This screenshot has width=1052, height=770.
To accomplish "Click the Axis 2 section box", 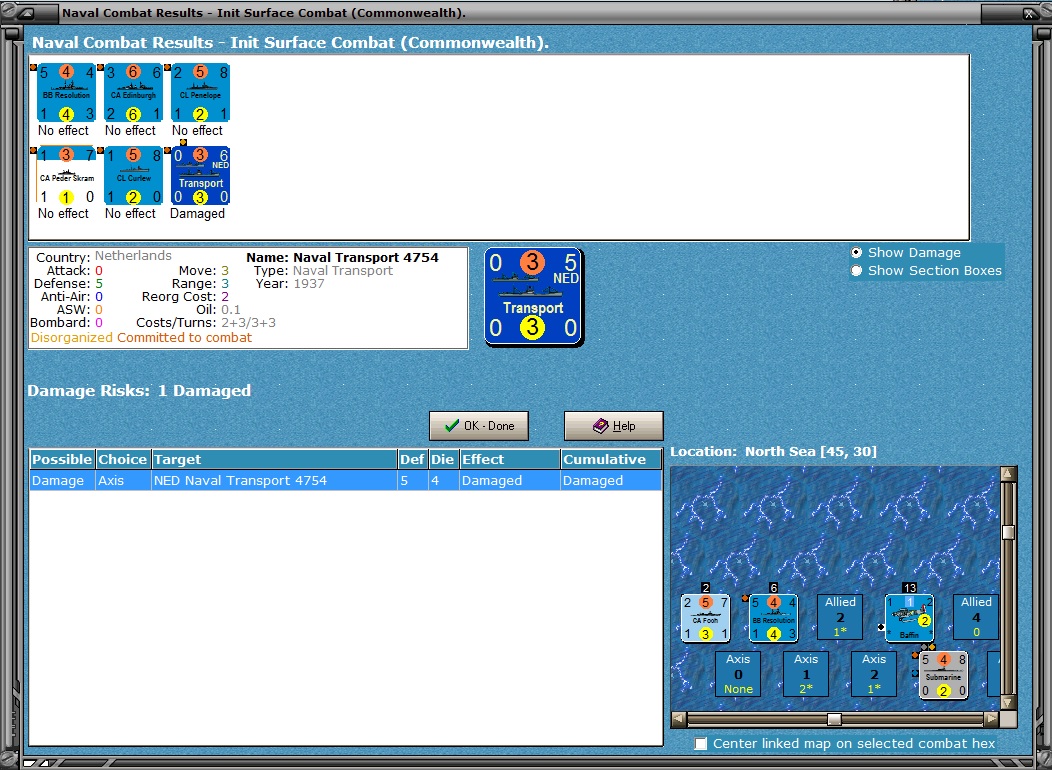I will pyautogui.click(x=874, y=673).
